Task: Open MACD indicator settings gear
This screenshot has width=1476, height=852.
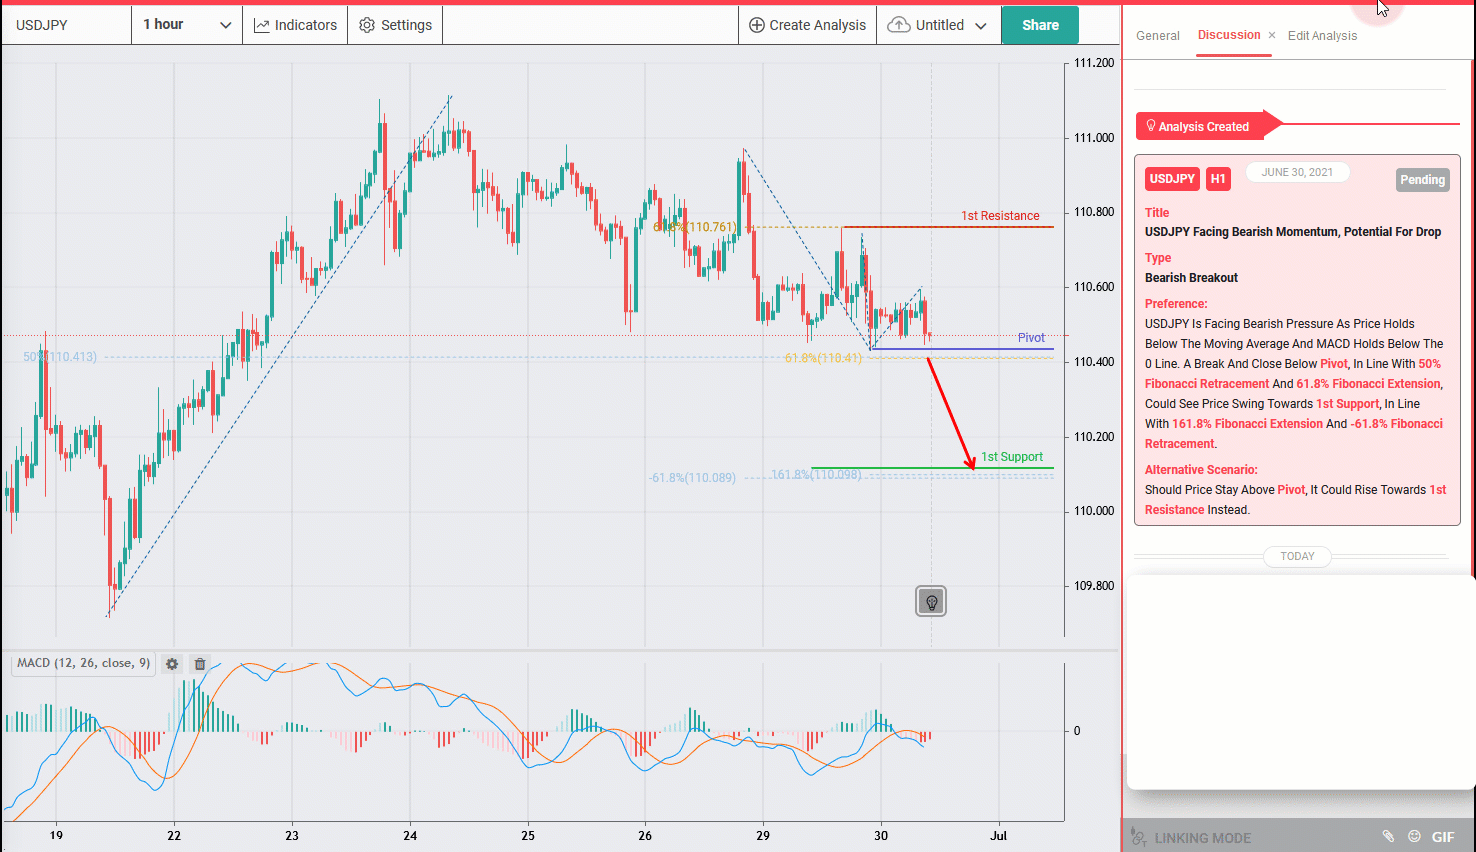Action: point(172,664)
